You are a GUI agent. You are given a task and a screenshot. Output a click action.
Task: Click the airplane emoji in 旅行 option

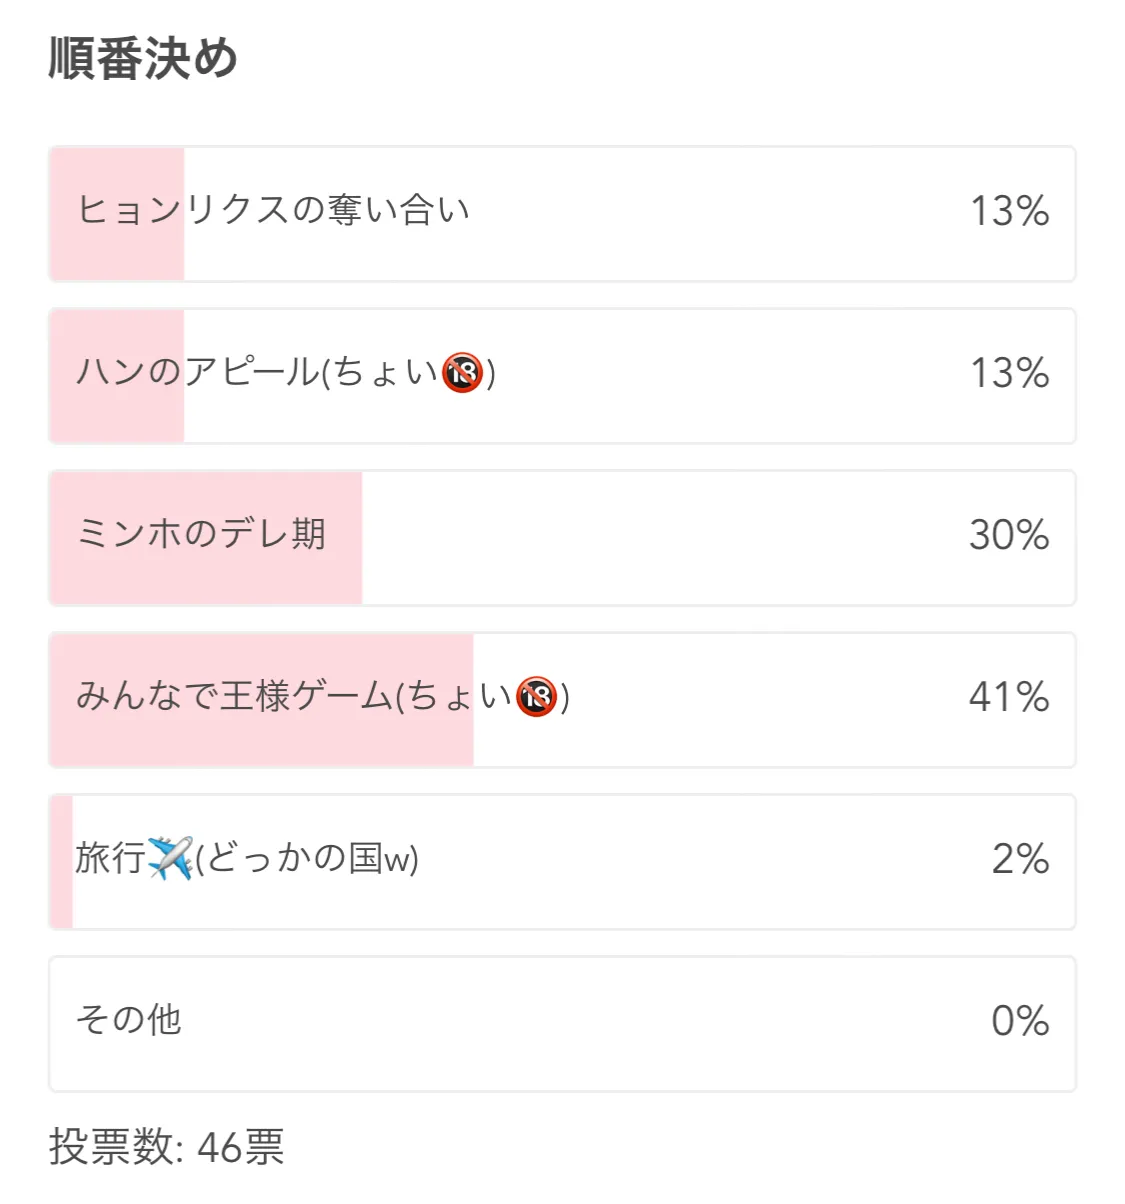pyautogui.click(x=170, y=858)
